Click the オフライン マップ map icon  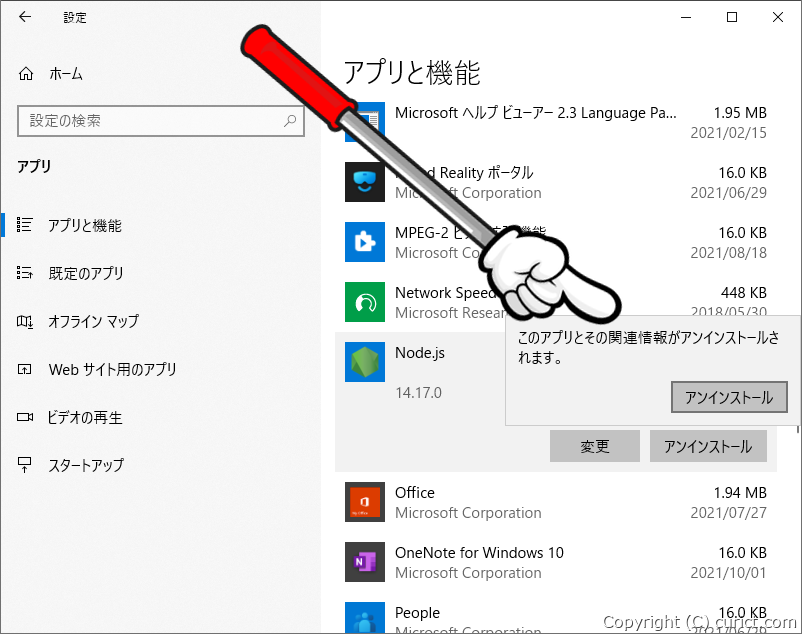tap(25, 321)
